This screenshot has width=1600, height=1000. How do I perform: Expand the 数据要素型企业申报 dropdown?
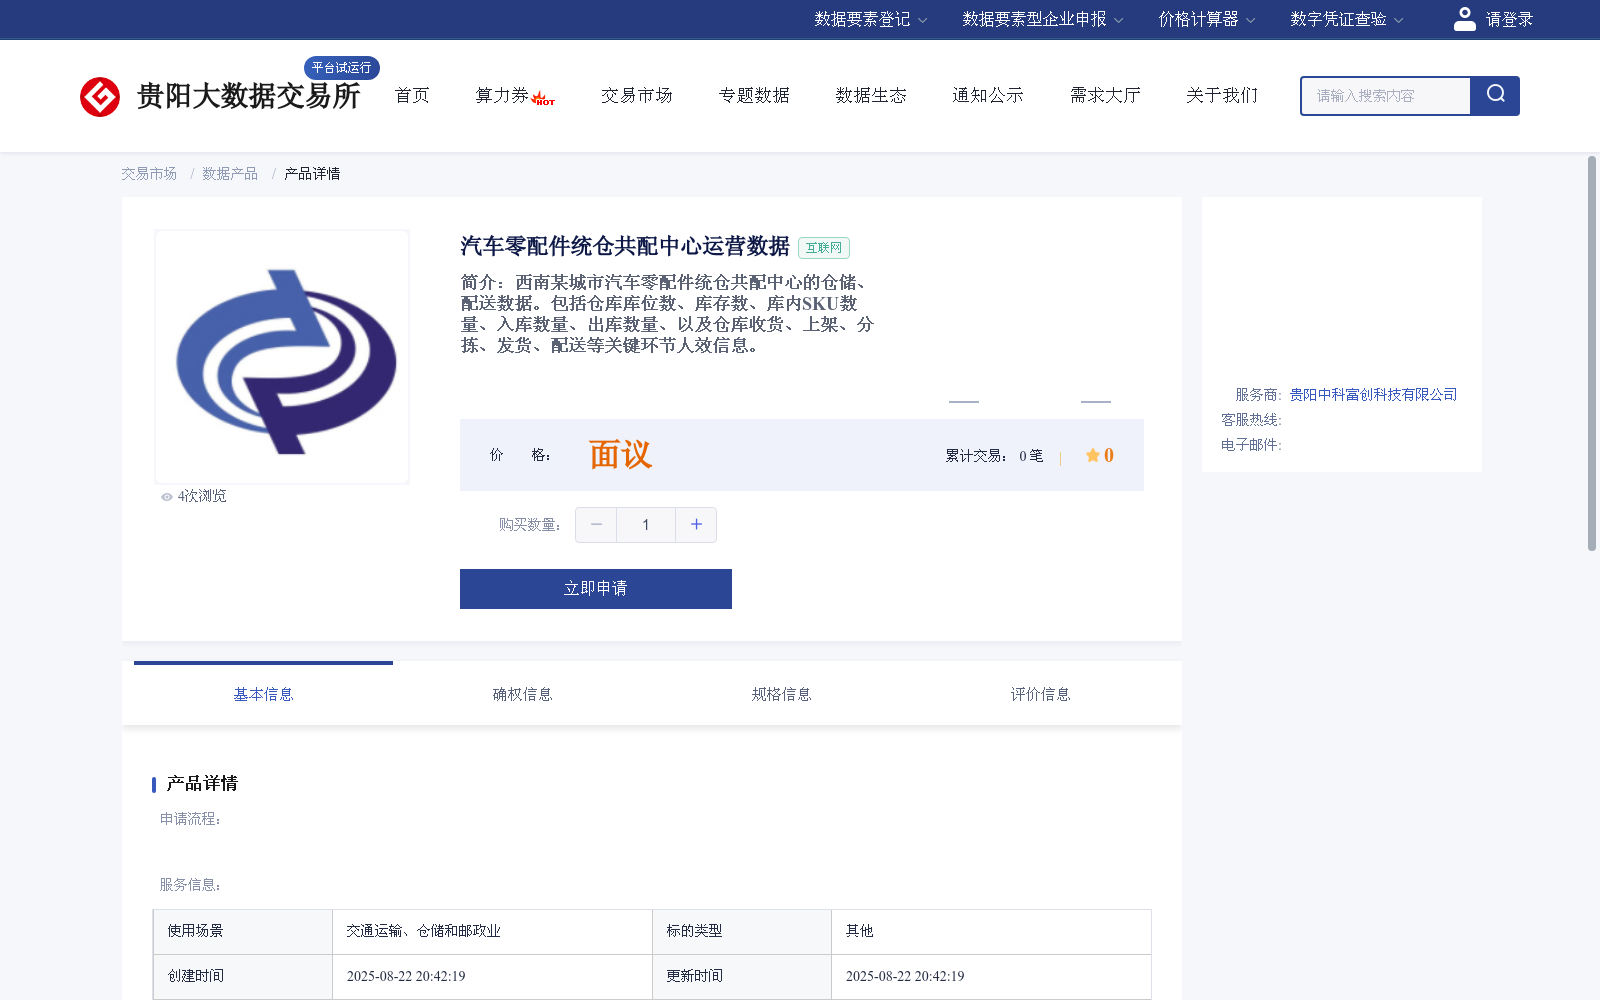click(1042, 19)
